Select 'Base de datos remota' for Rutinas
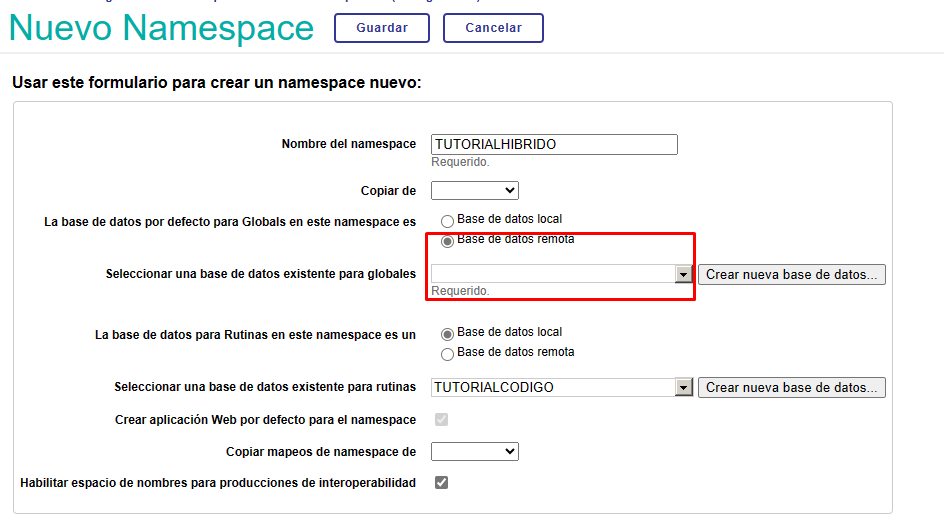This screenshot has width=944, height=514. click(x=447, y=353)
